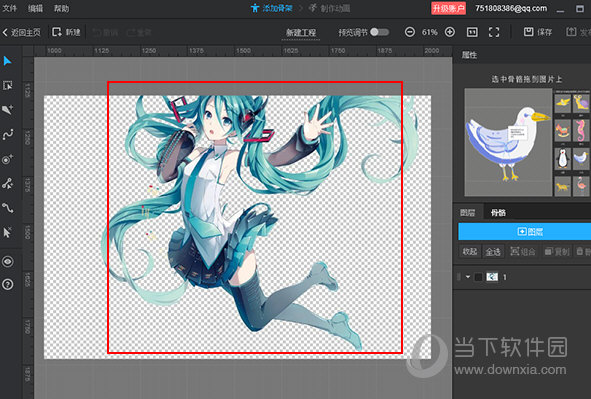Click the 属性 panel header
This screenshot has height=399, width=591.
click(470, 55)
